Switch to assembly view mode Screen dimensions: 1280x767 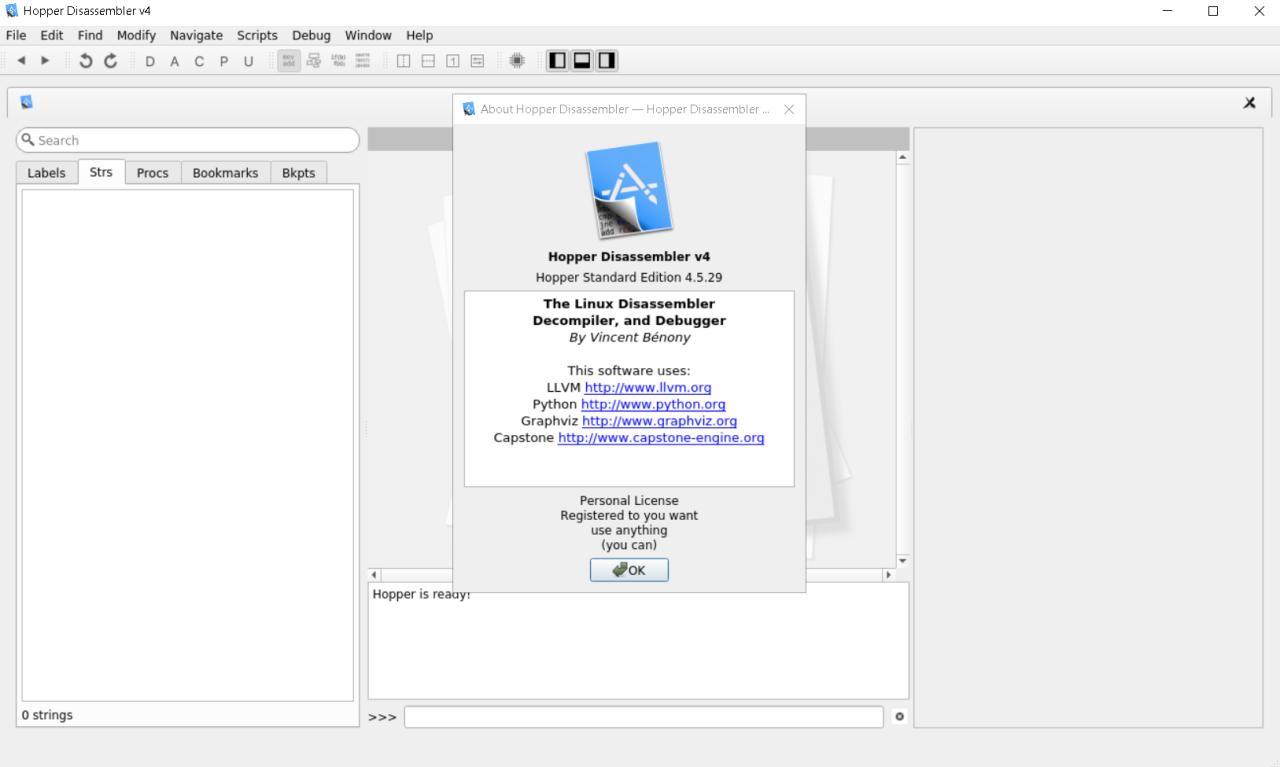[x=289, y=61]
